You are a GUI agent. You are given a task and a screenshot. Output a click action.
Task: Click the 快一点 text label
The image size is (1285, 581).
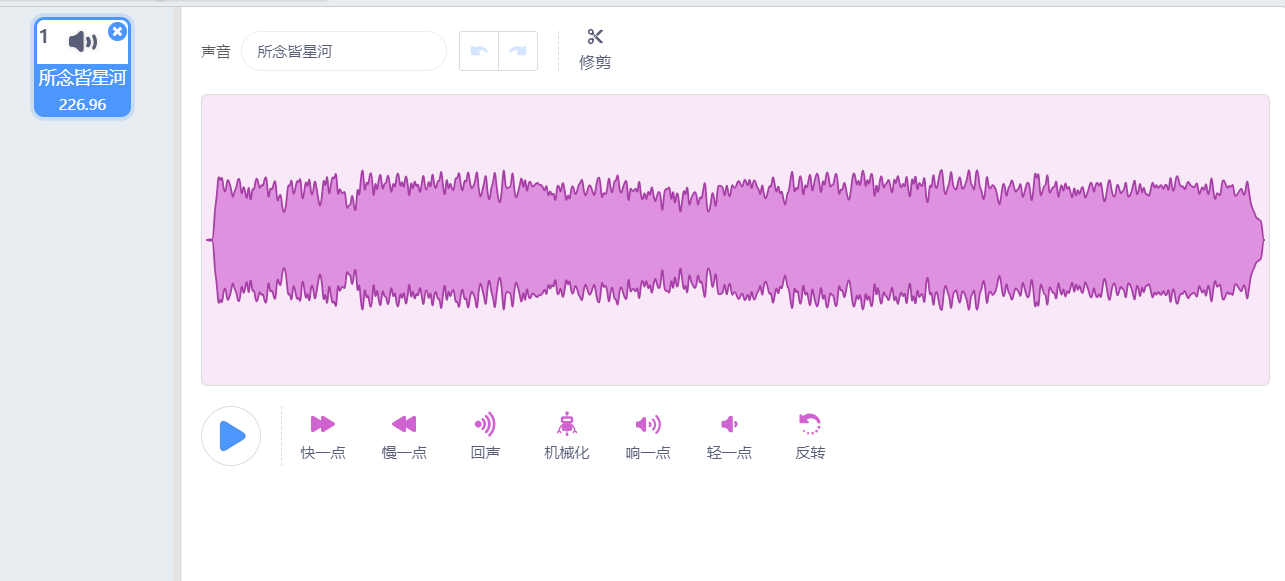pyautogui.click(x=323, y=453)
